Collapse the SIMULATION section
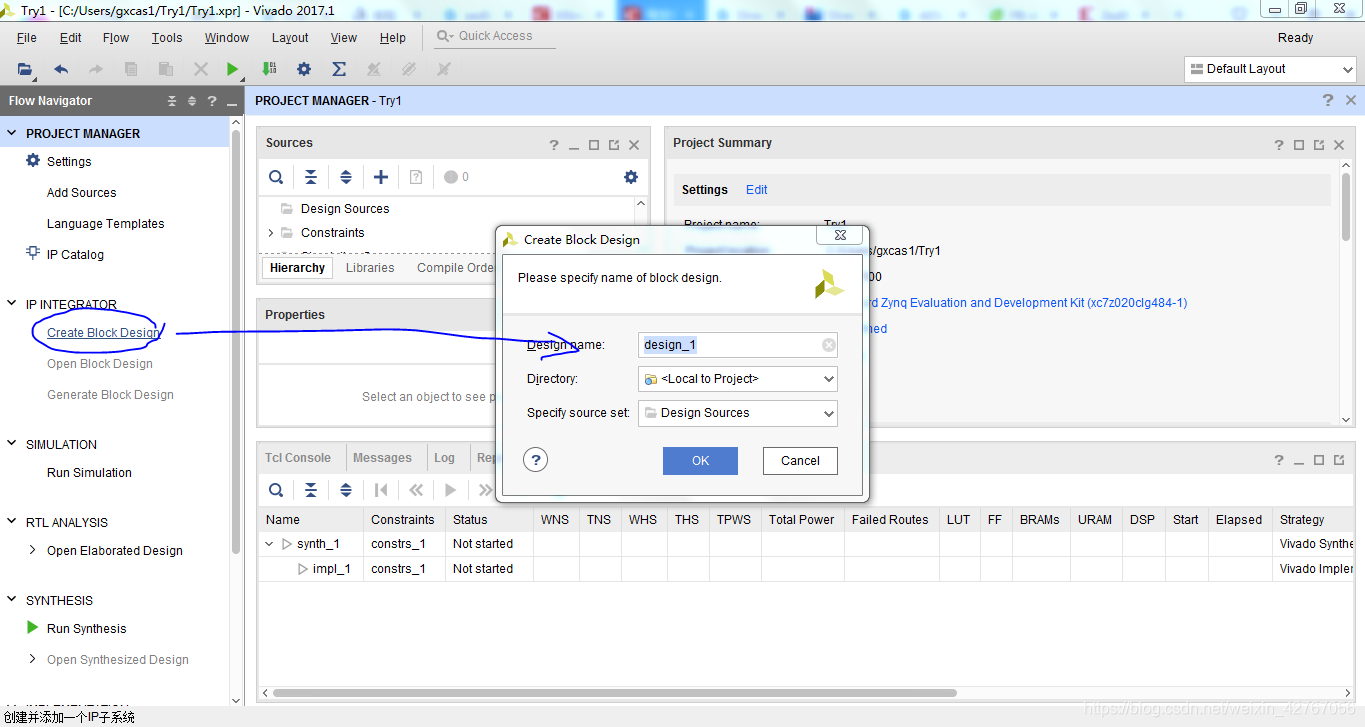Image resolution: width=1365 pixels, height=727 pixels. coord(12,444)
